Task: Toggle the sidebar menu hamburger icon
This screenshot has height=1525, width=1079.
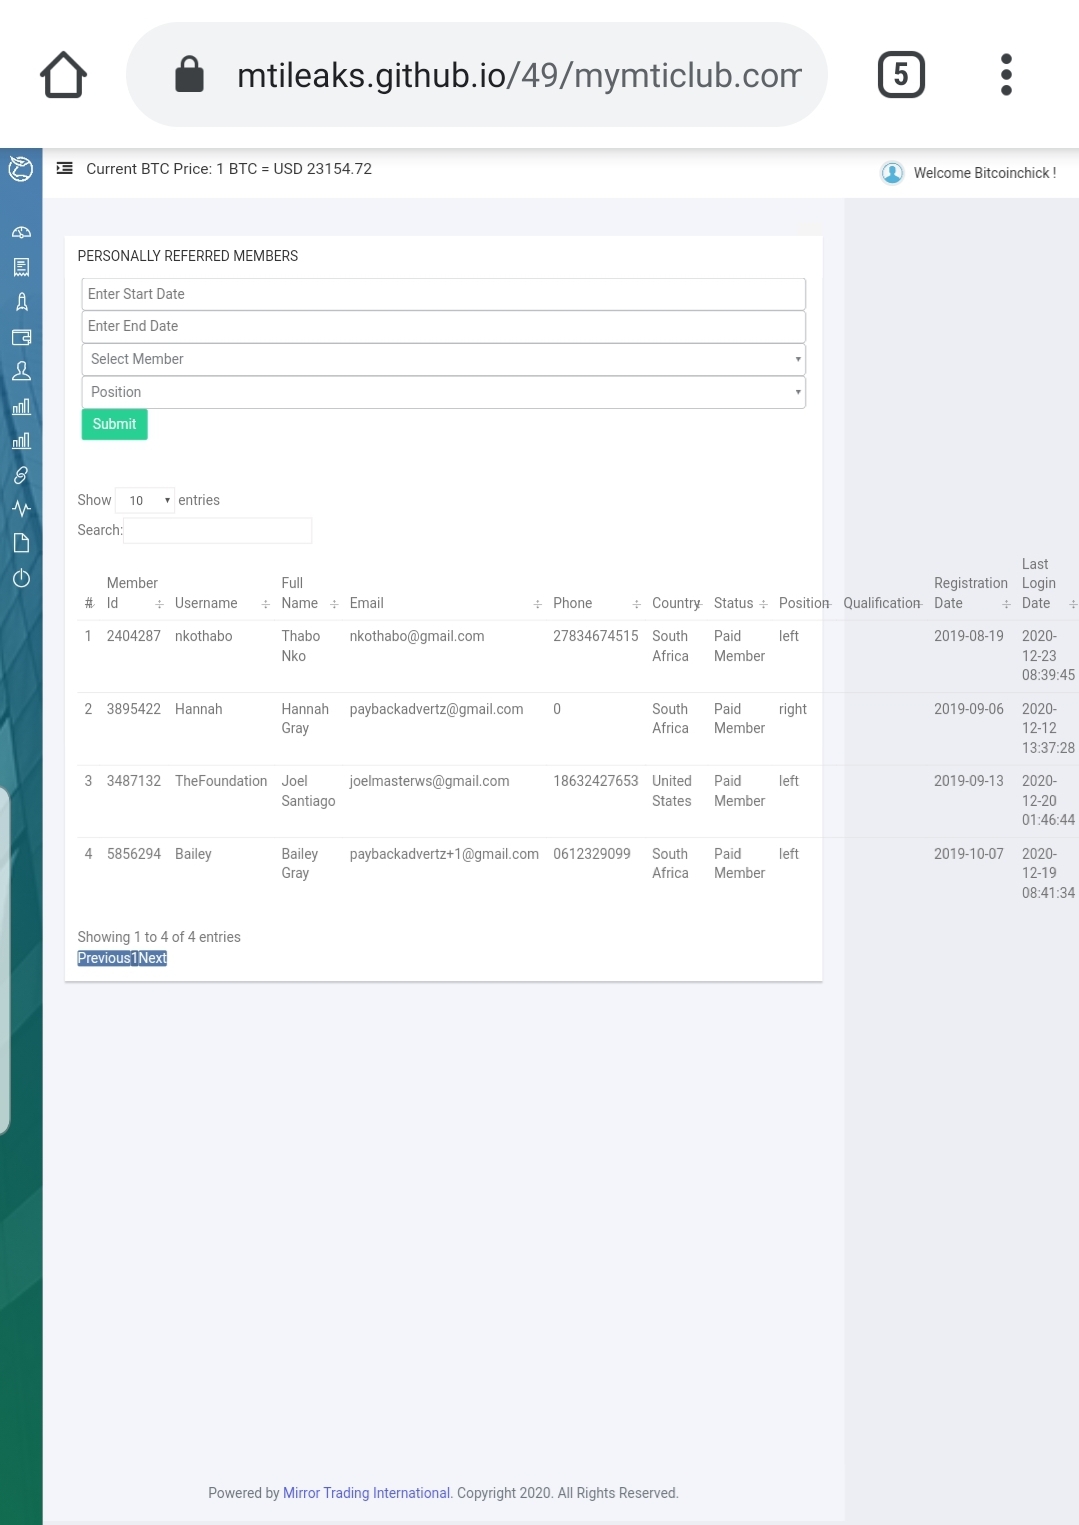Action: tap(65, 168)
